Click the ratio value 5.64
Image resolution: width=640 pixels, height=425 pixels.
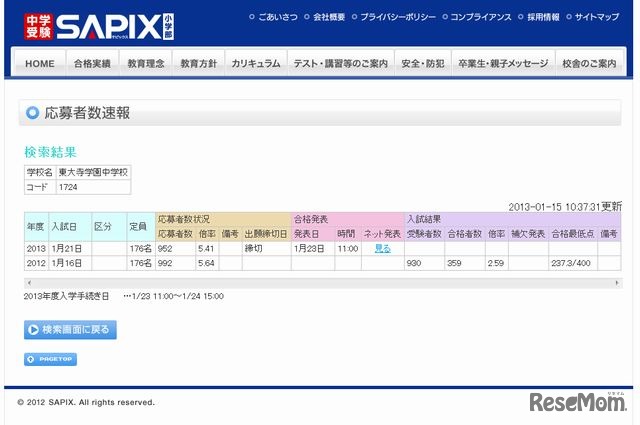click(x=206, y=263)
